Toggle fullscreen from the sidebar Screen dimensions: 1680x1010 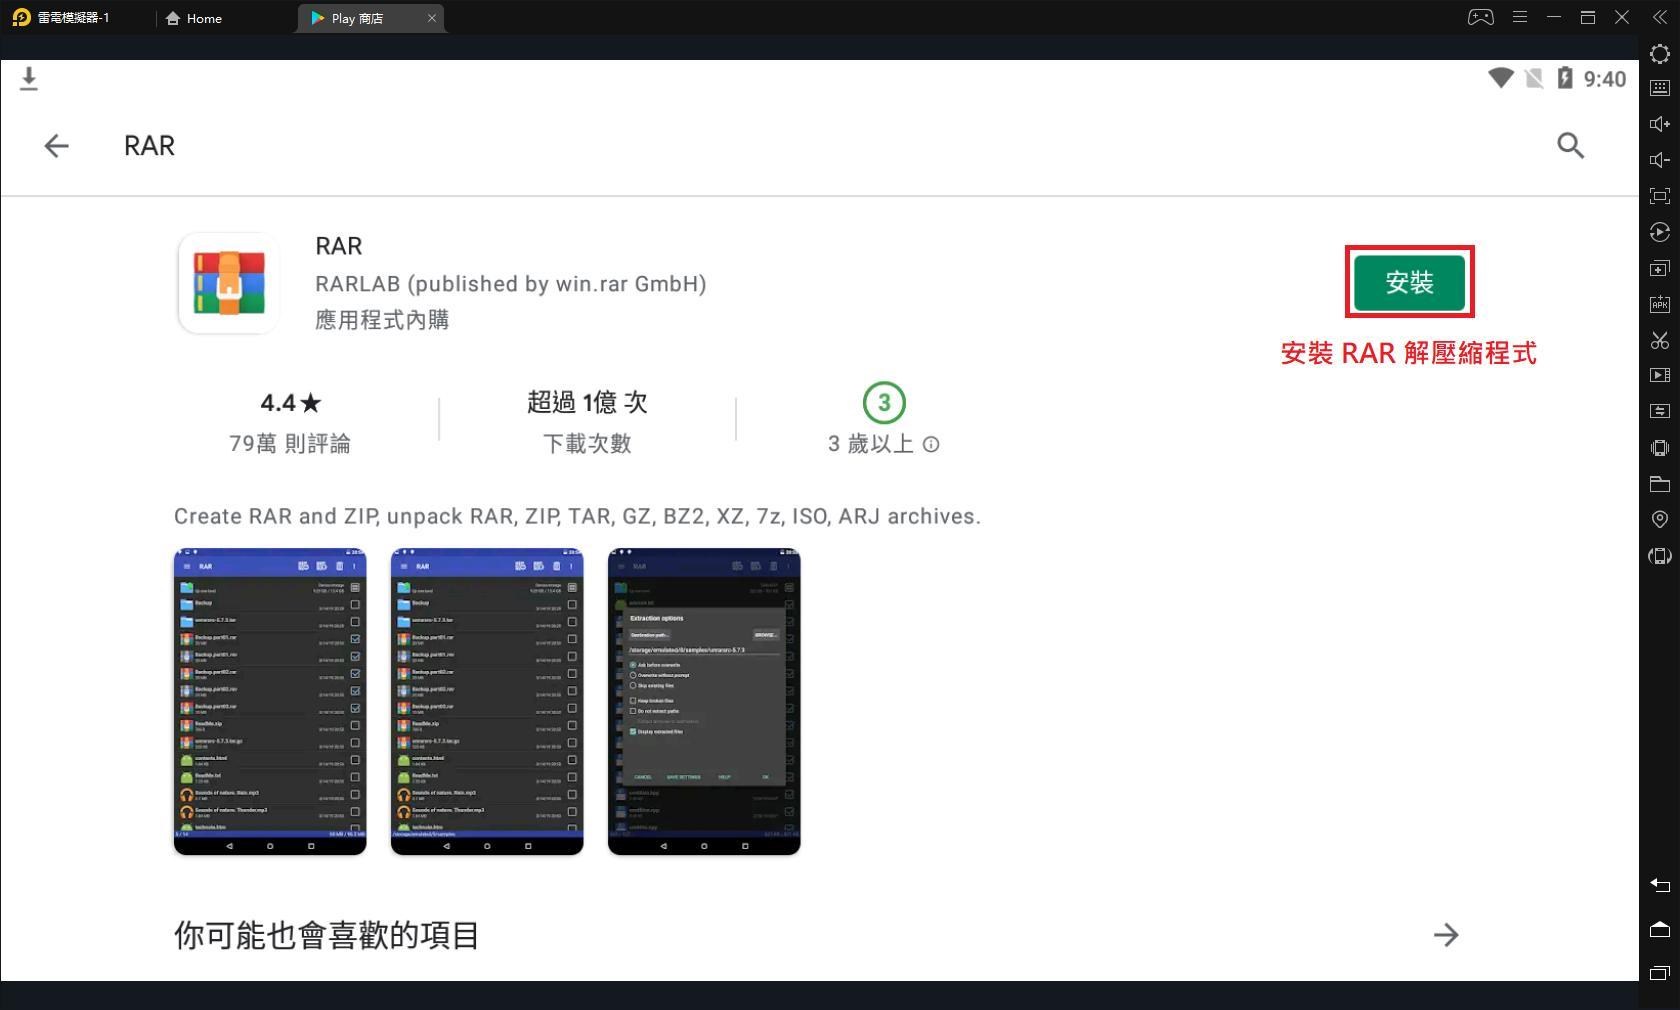click(1660, 196)
